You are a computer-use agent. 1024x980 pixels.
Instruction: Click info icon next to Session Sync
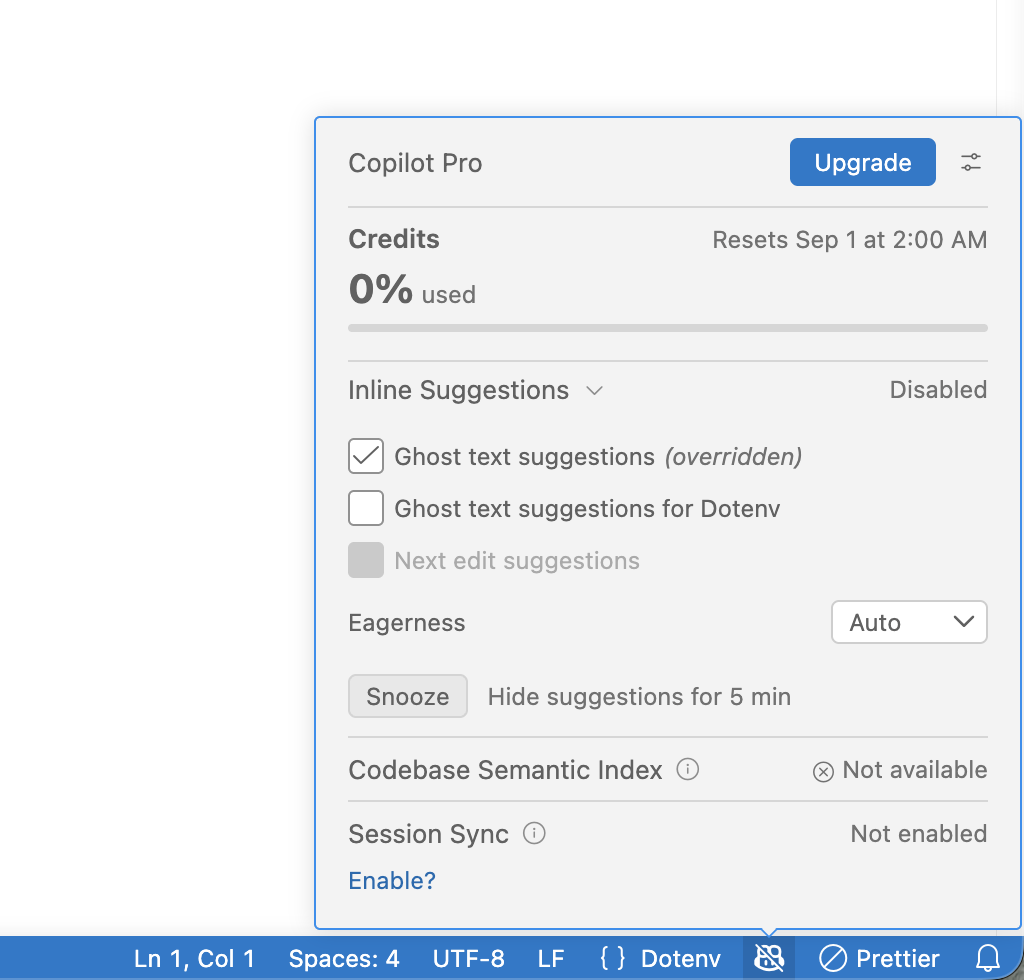[534, 833]
